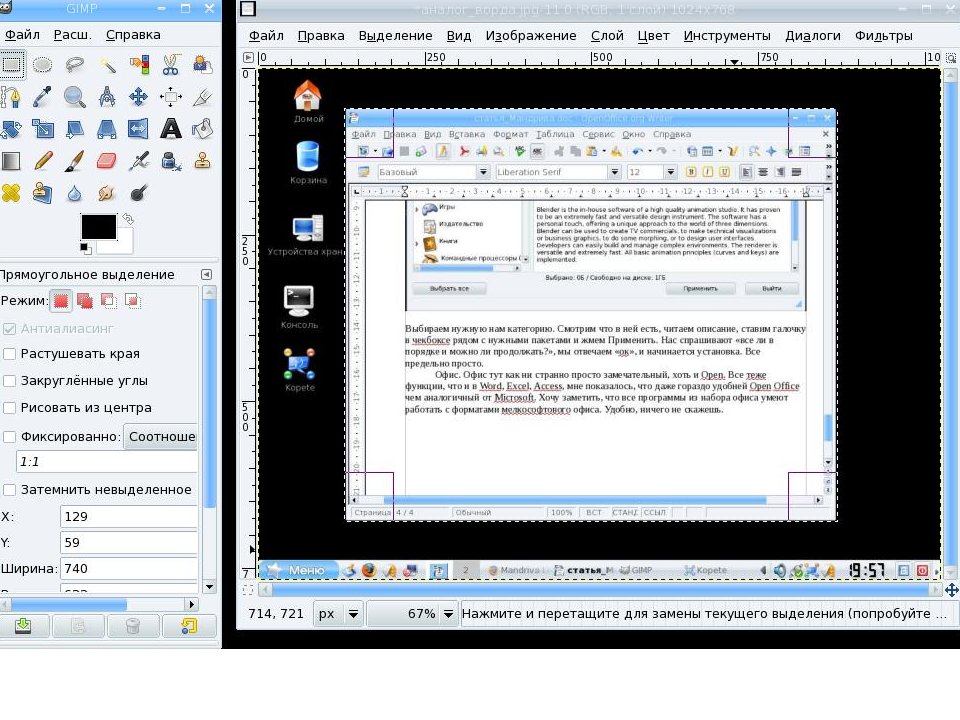
Task: Swap foreground and background colors
Action: tap(128, 218)
